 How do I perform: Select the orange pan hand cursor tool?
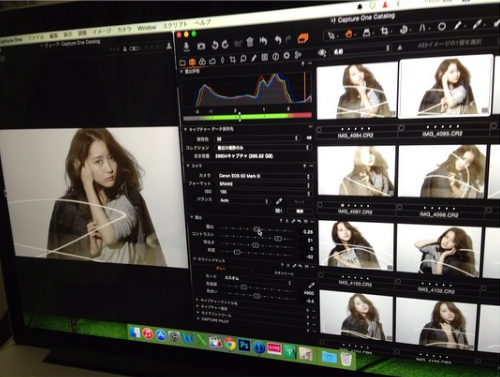click(349, 34)
